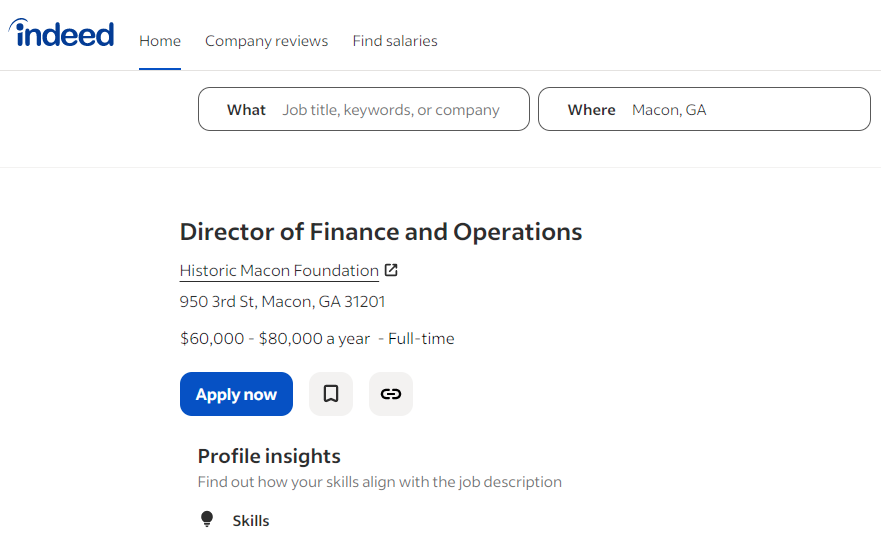Screen dimensions: 881x536
Task: Click the external link icon beside Historic Macon Foundation
Action: pyautogui.click(x=391, y=270)
